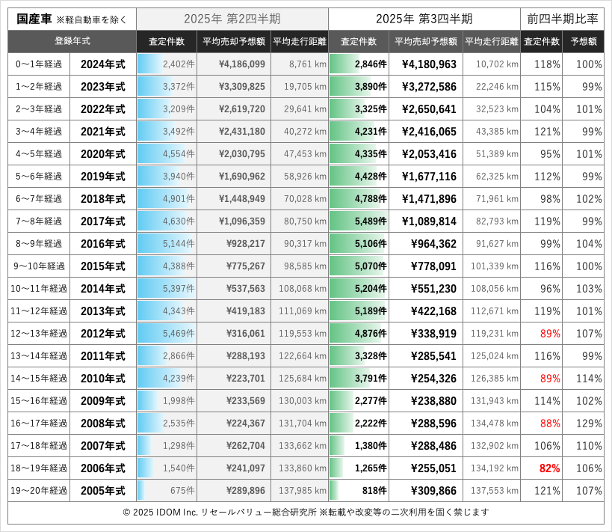Click the 予想額 ratio column header
This screenshot has width=612, height=532.
click(585, 41)
